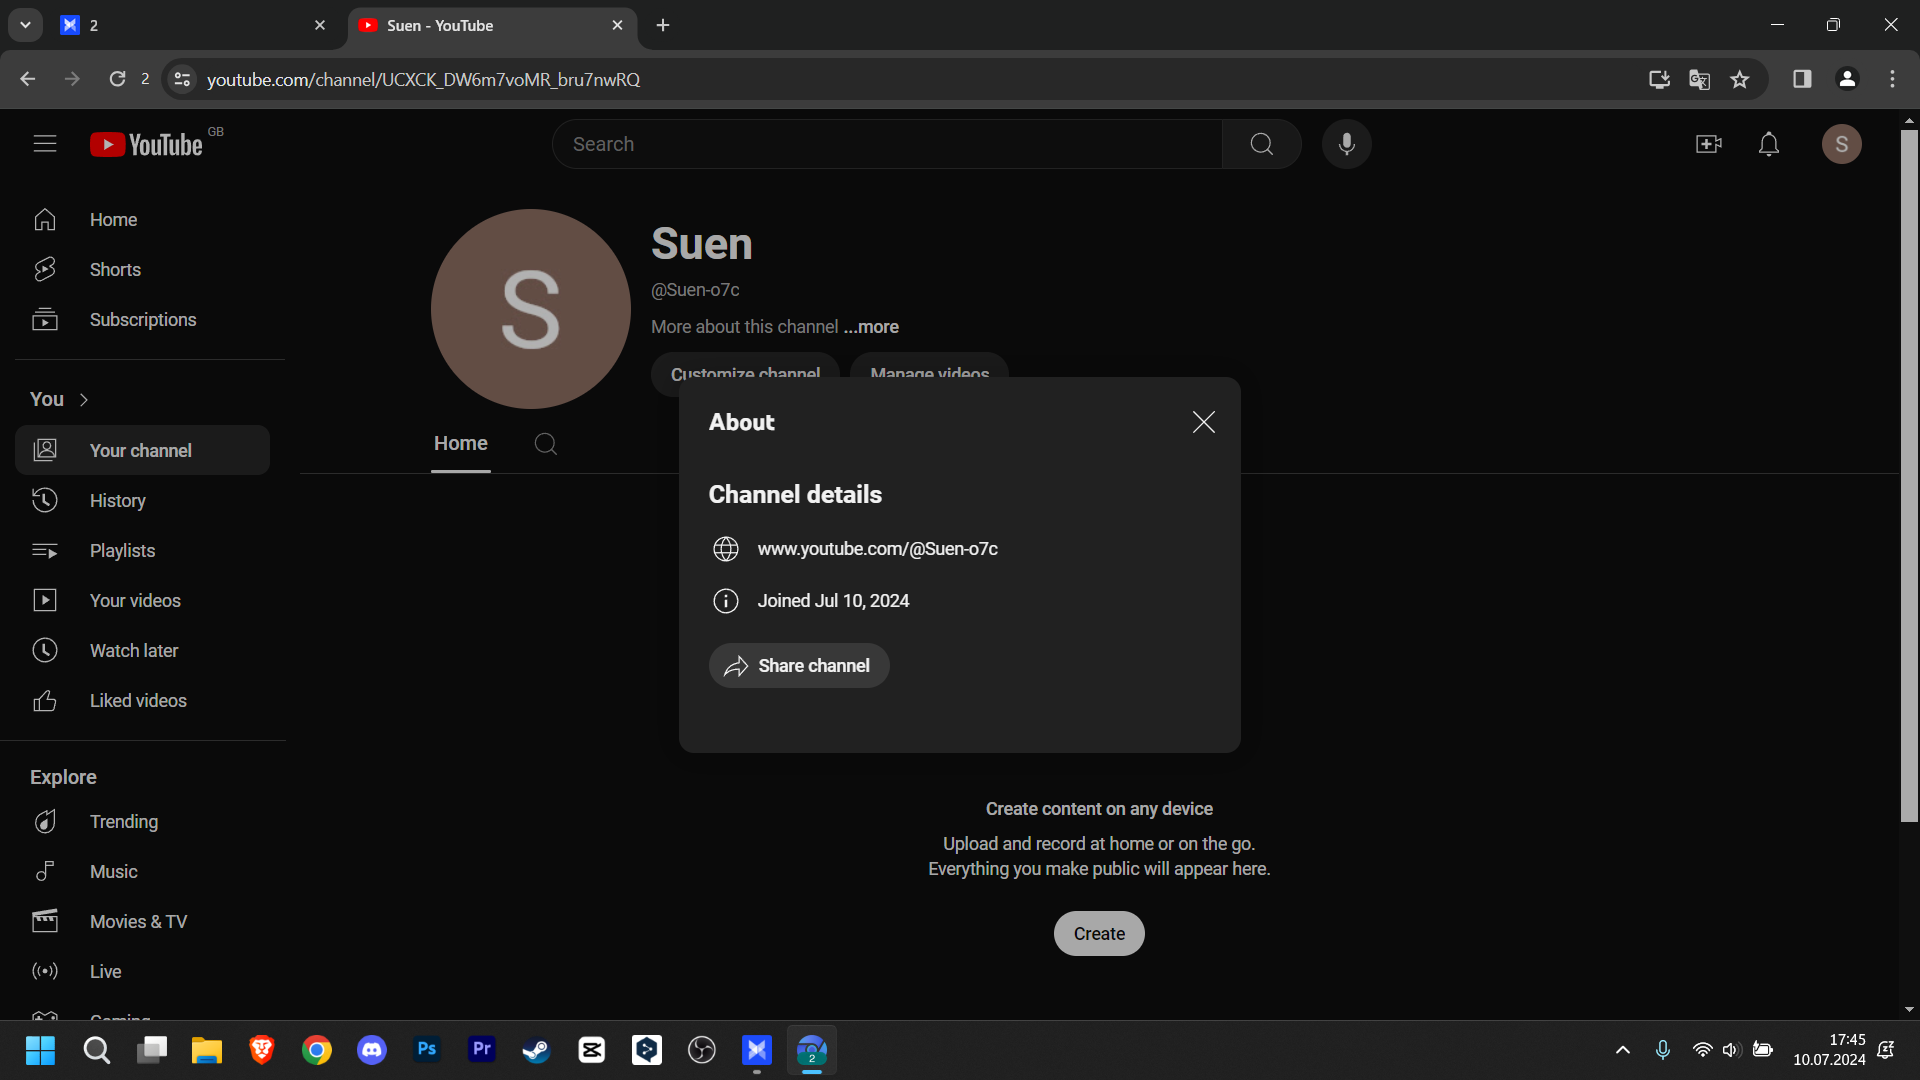This screenshot has width=1920, height=1080.
Task: Open Photoshop from taskbar
Action: 427,1051
